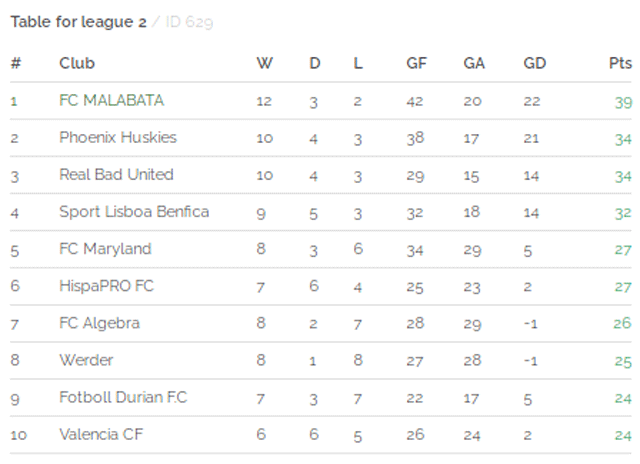The width and height of the screenshot is (640, 464).
Task: Click the GA column header
Action: (x=474, y=63)
